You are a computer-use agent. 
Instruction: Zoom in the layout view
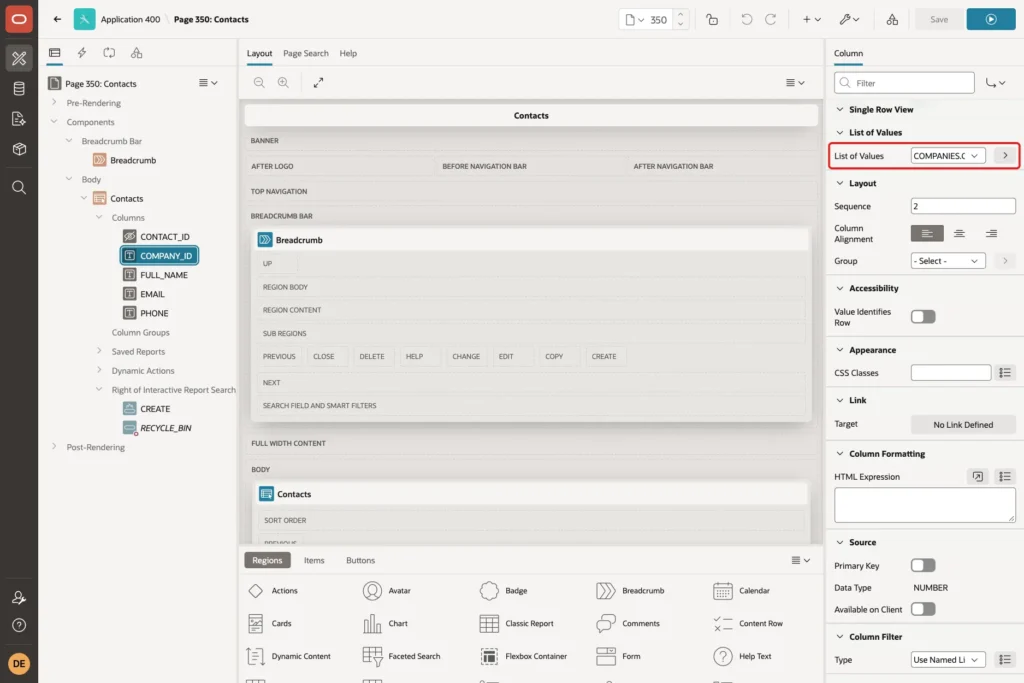coord(283,82)
